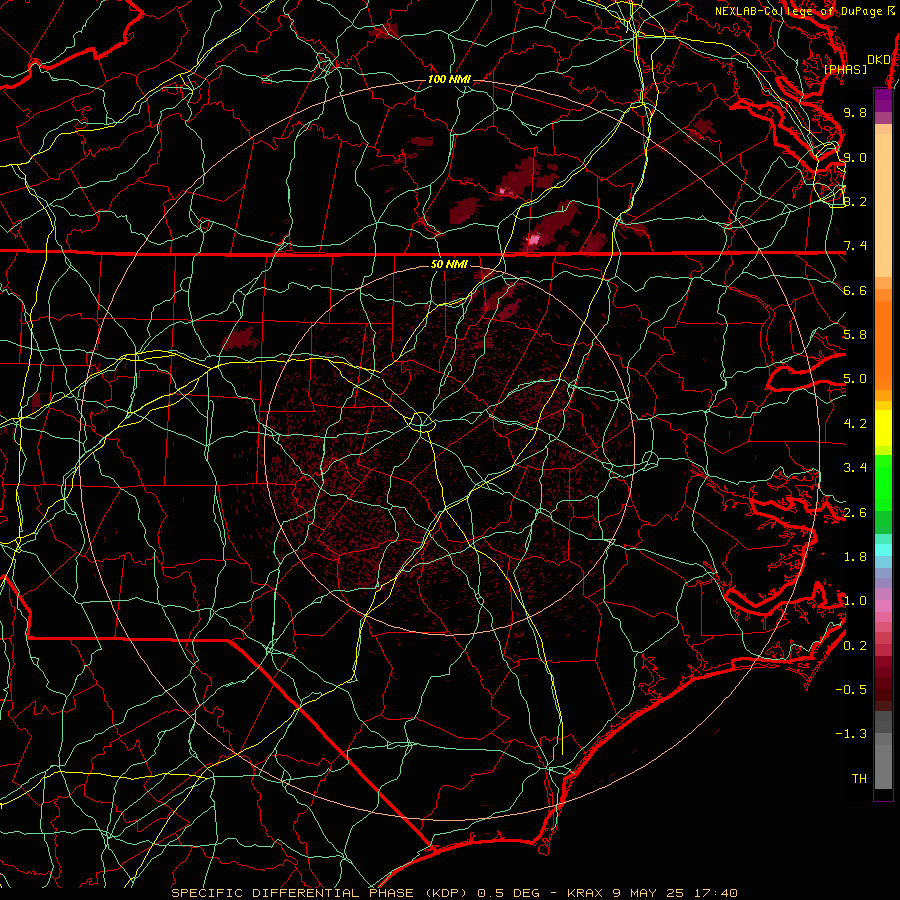Click the 1.8 value on color scale
The width and height of the screenshot is (900, 900).
(855, 557)
